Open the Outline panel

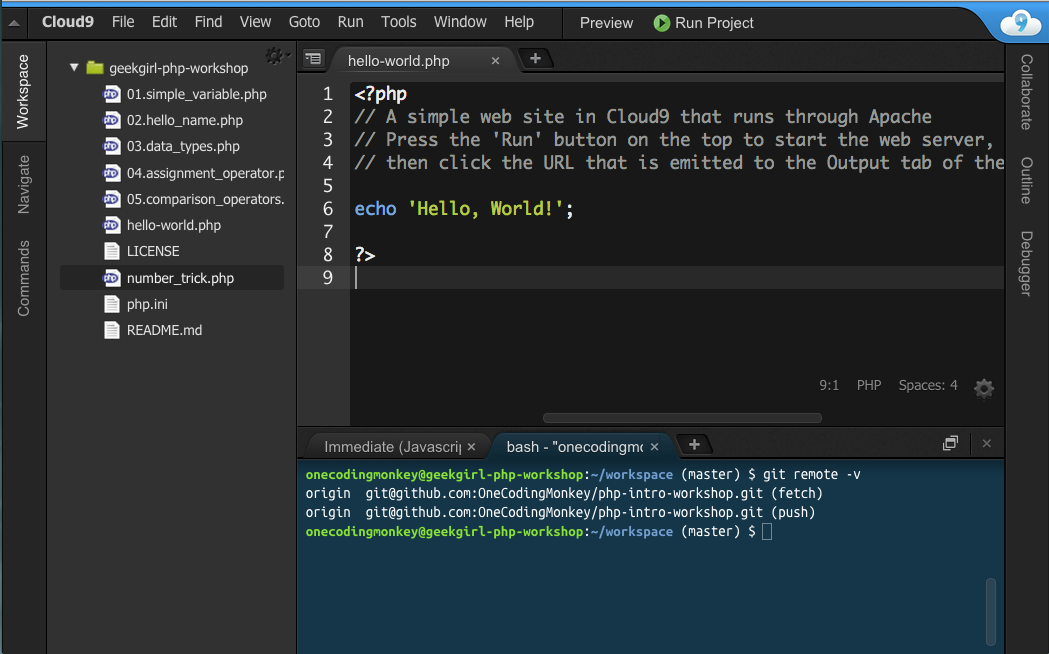[1026, 181]
